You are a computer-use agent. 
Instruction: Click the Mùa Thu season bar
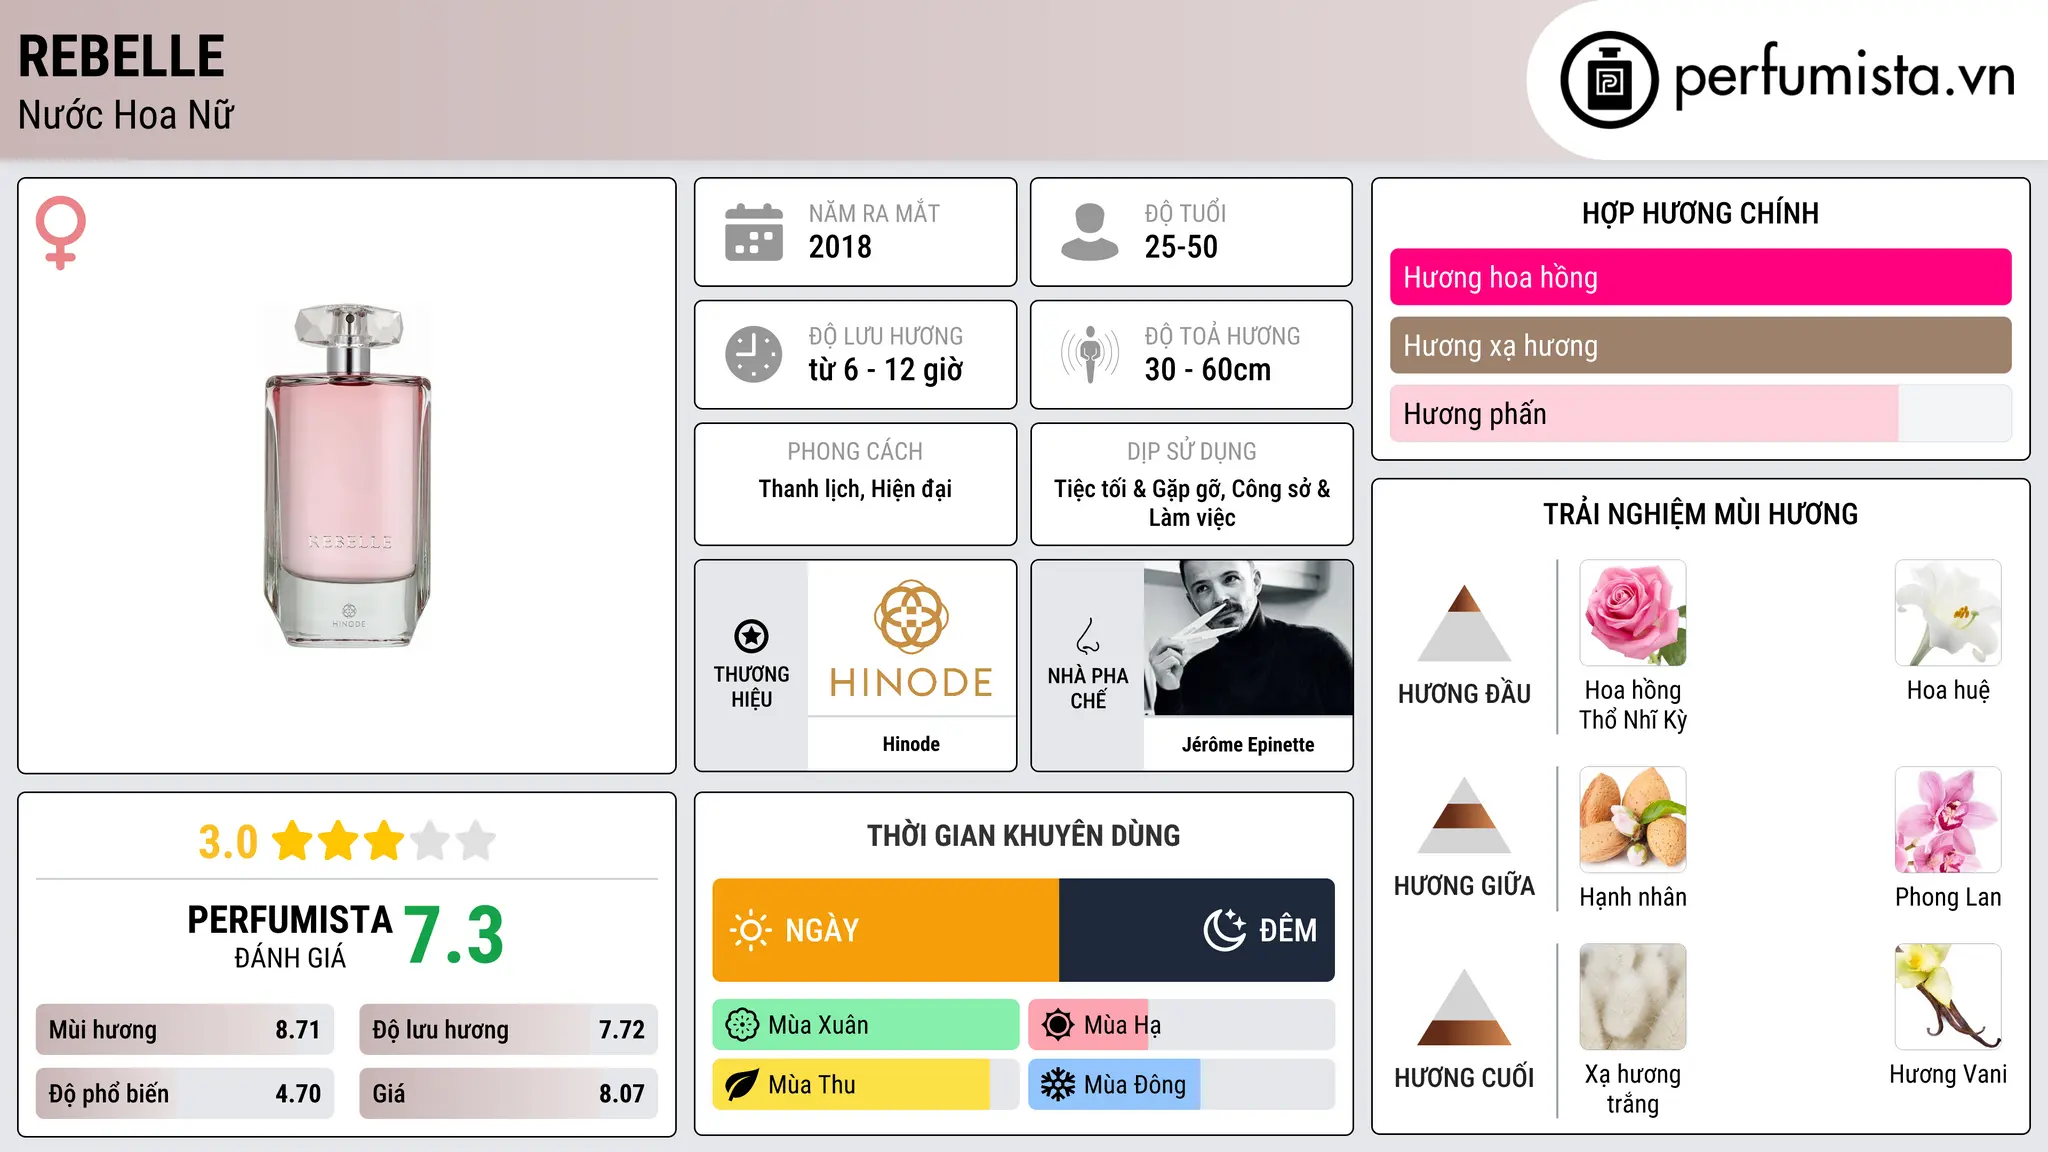click(x=866, y=1085)
